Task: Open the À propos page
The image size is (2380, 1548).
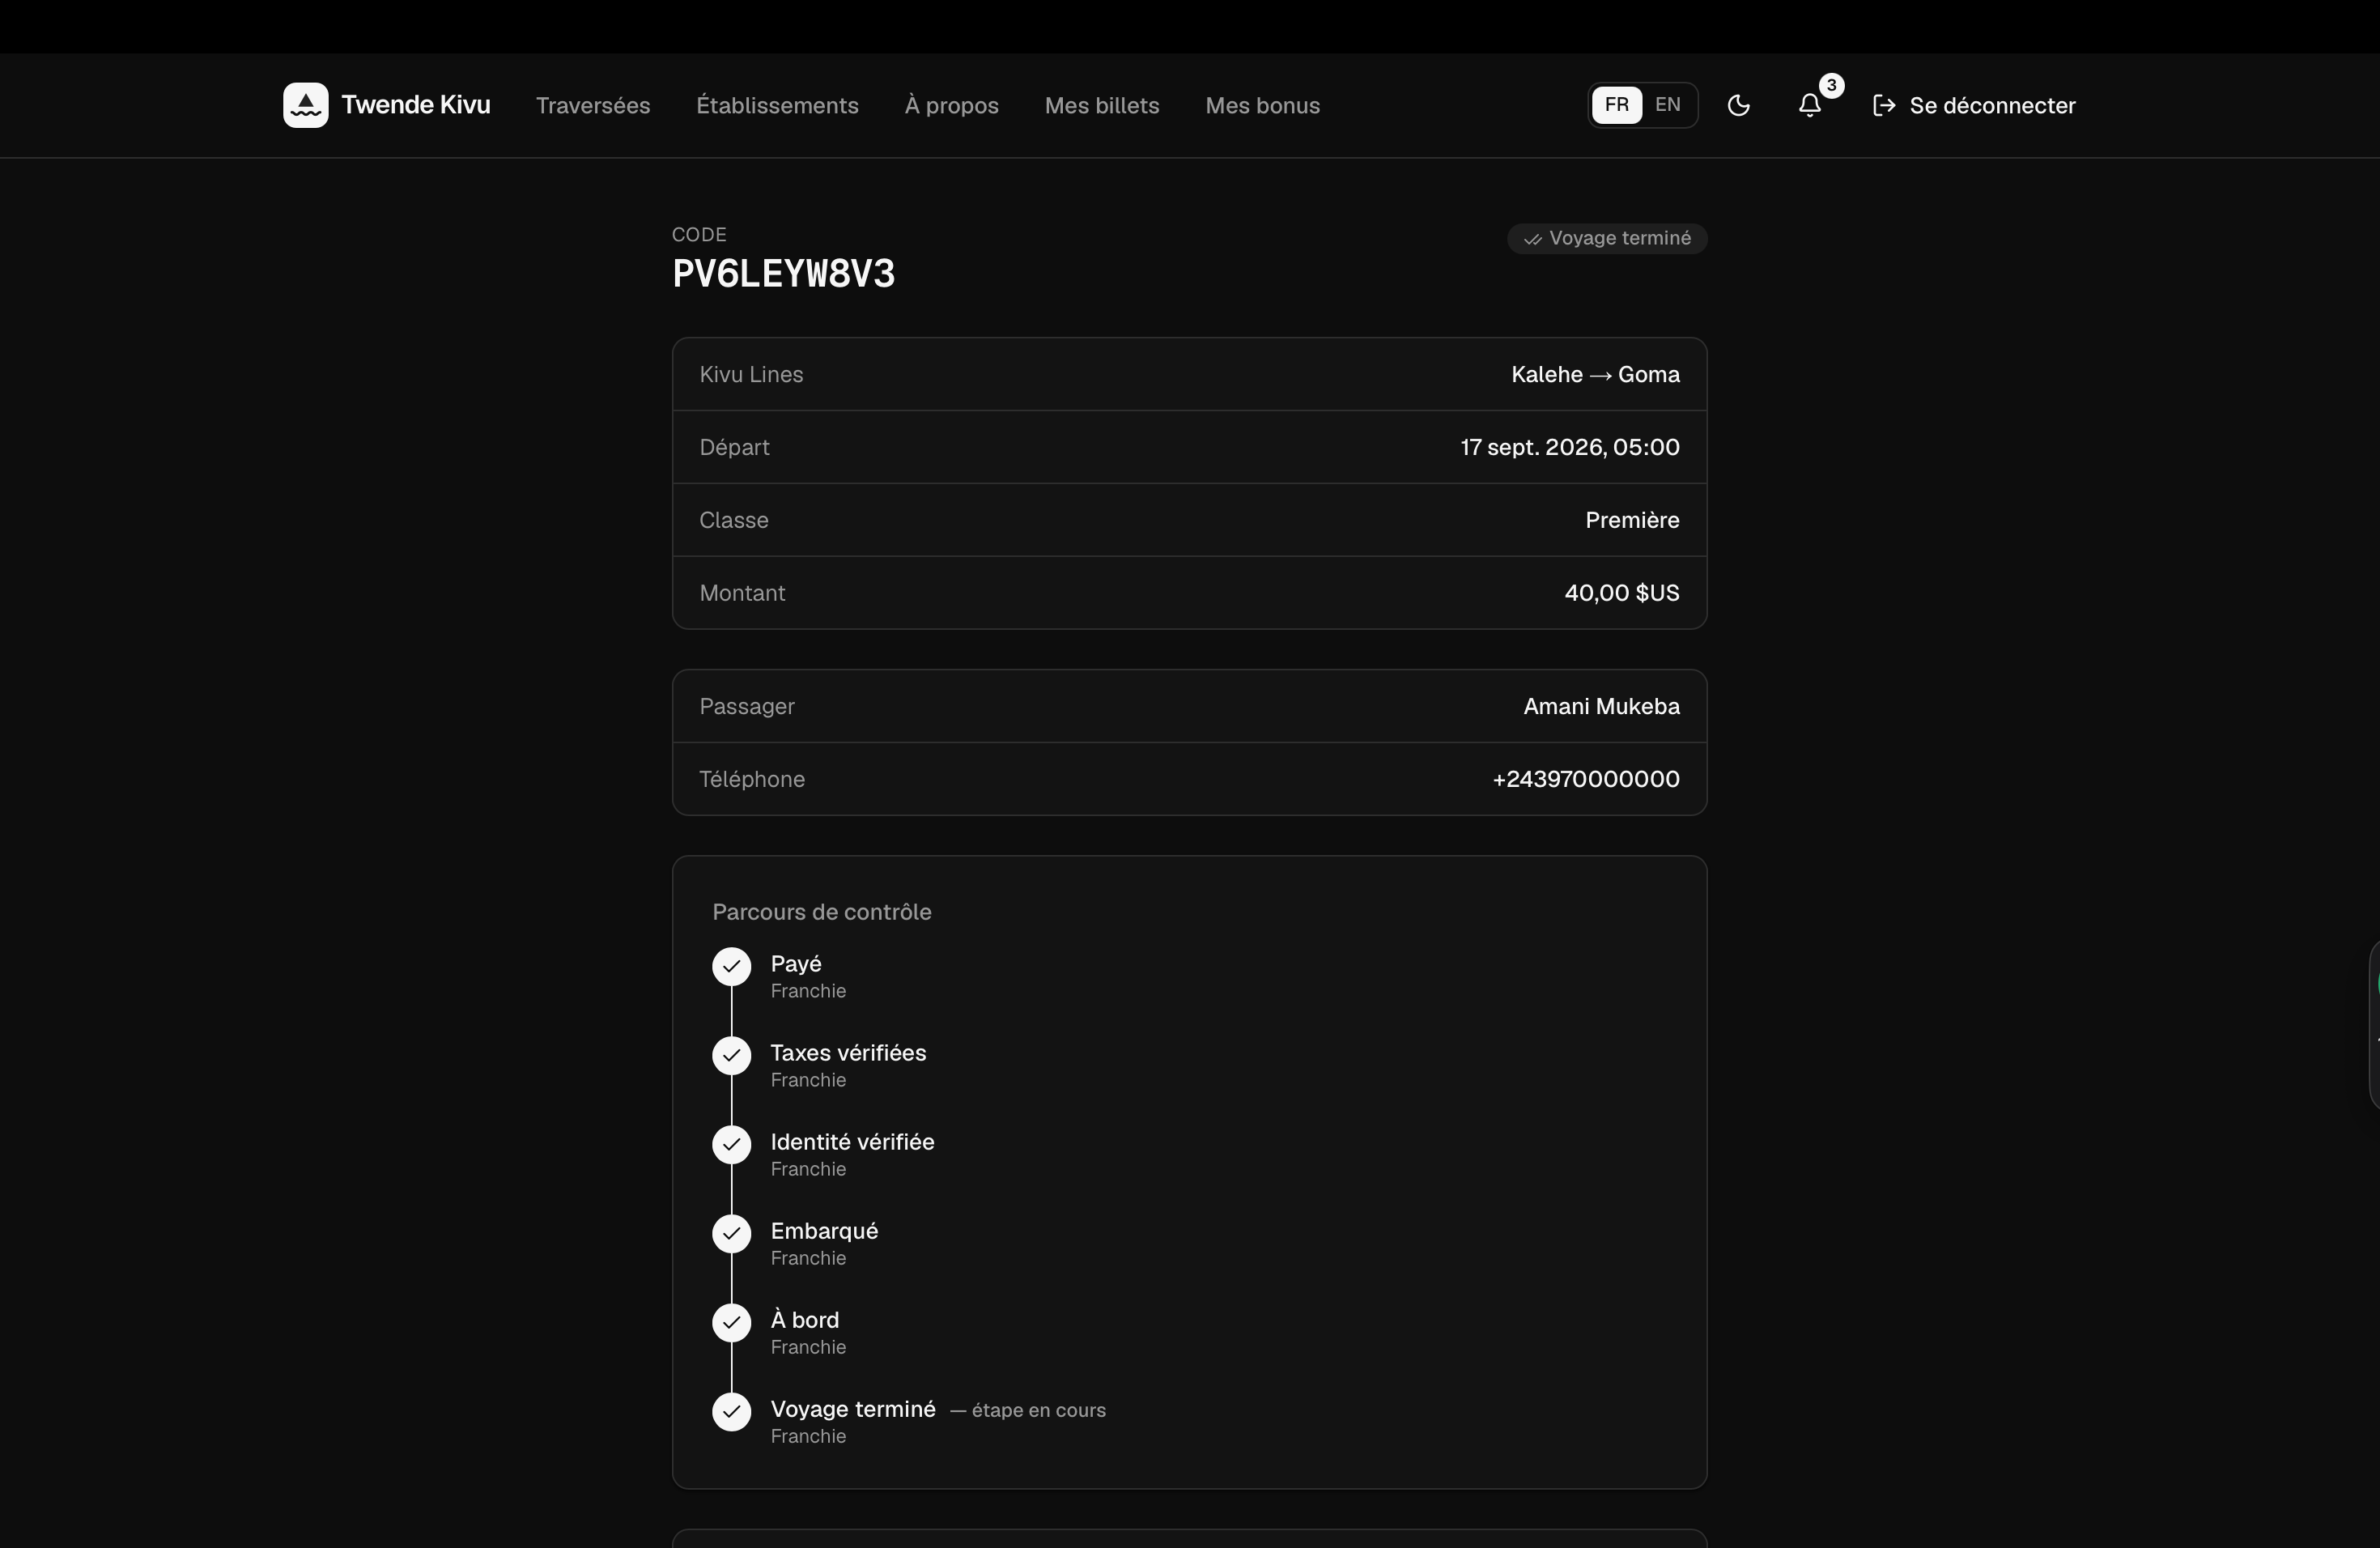Action: point(951,105)
